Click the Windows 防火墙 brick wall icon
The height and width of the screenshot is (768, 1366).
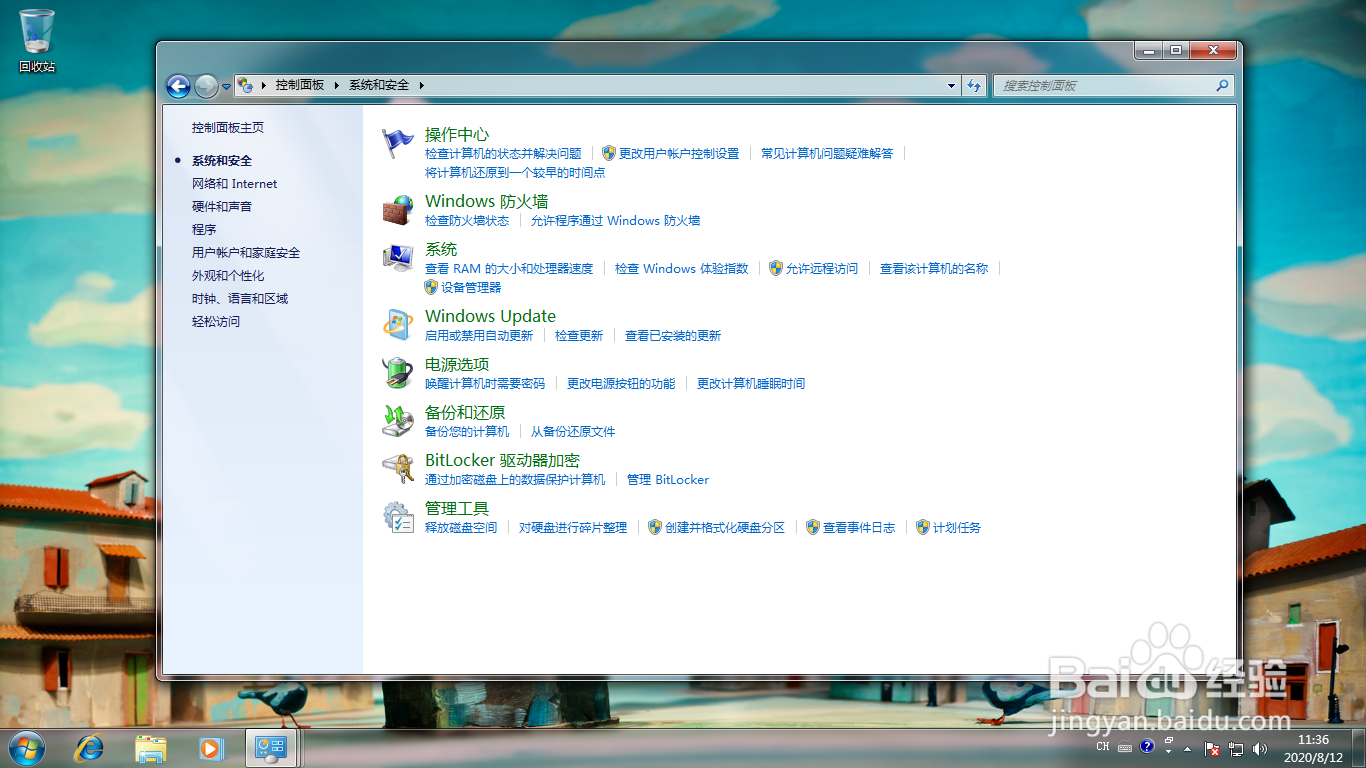tap(398, 210)
